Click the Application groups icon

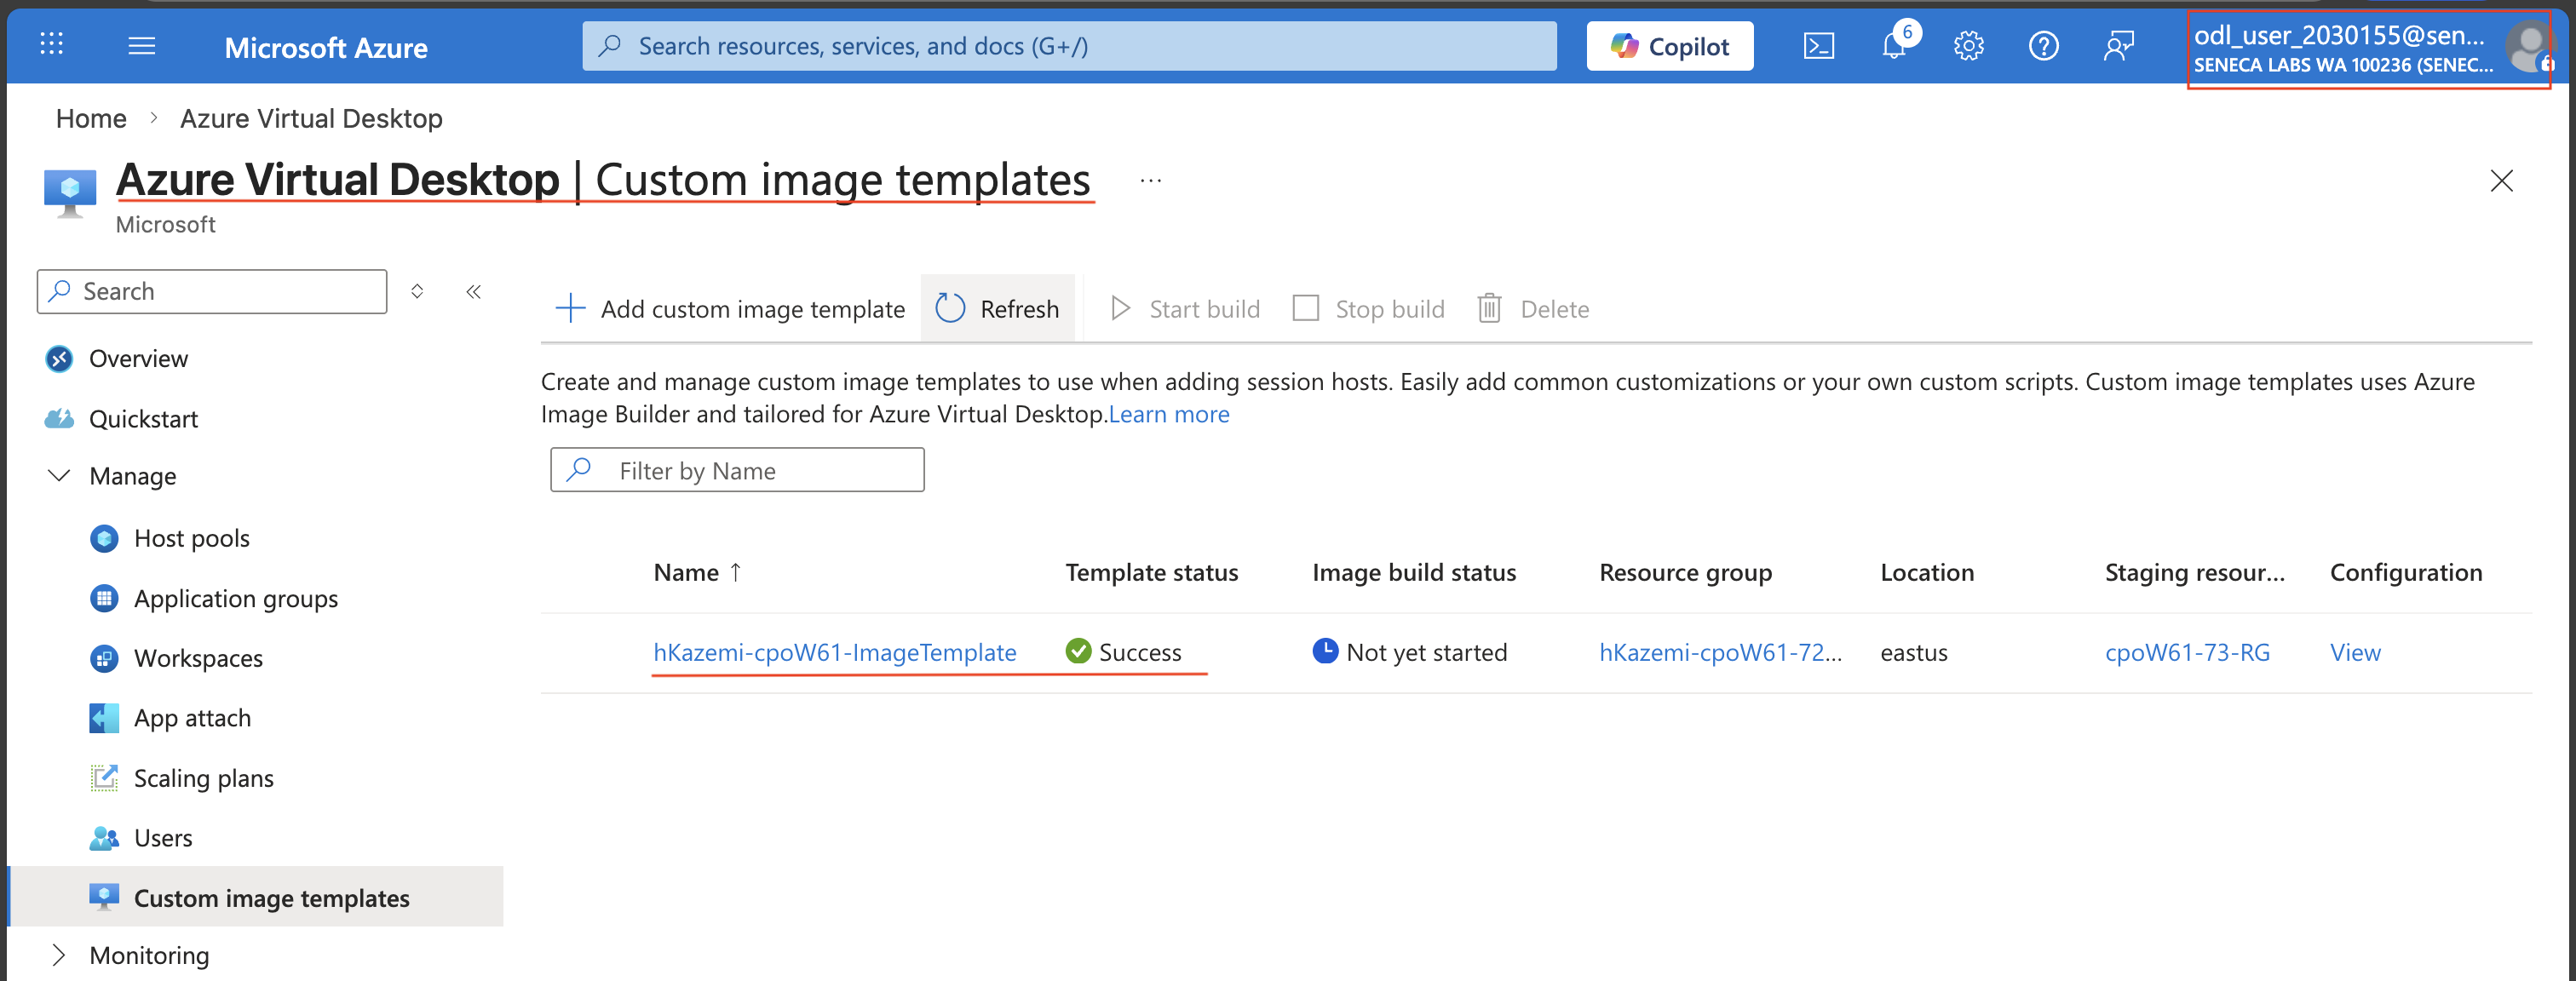pos(104,598)
